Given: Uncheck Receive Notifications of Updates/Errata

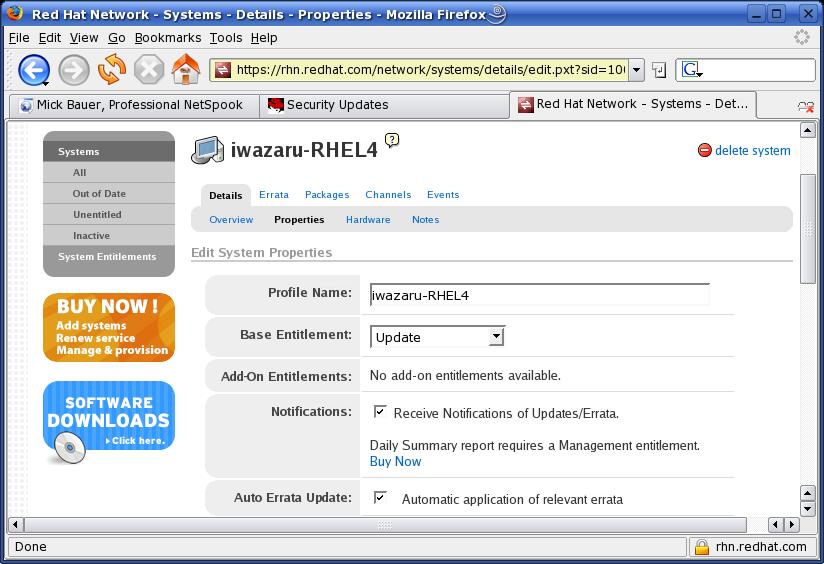Looking at the screenshot, I should [x=380, y=411].
